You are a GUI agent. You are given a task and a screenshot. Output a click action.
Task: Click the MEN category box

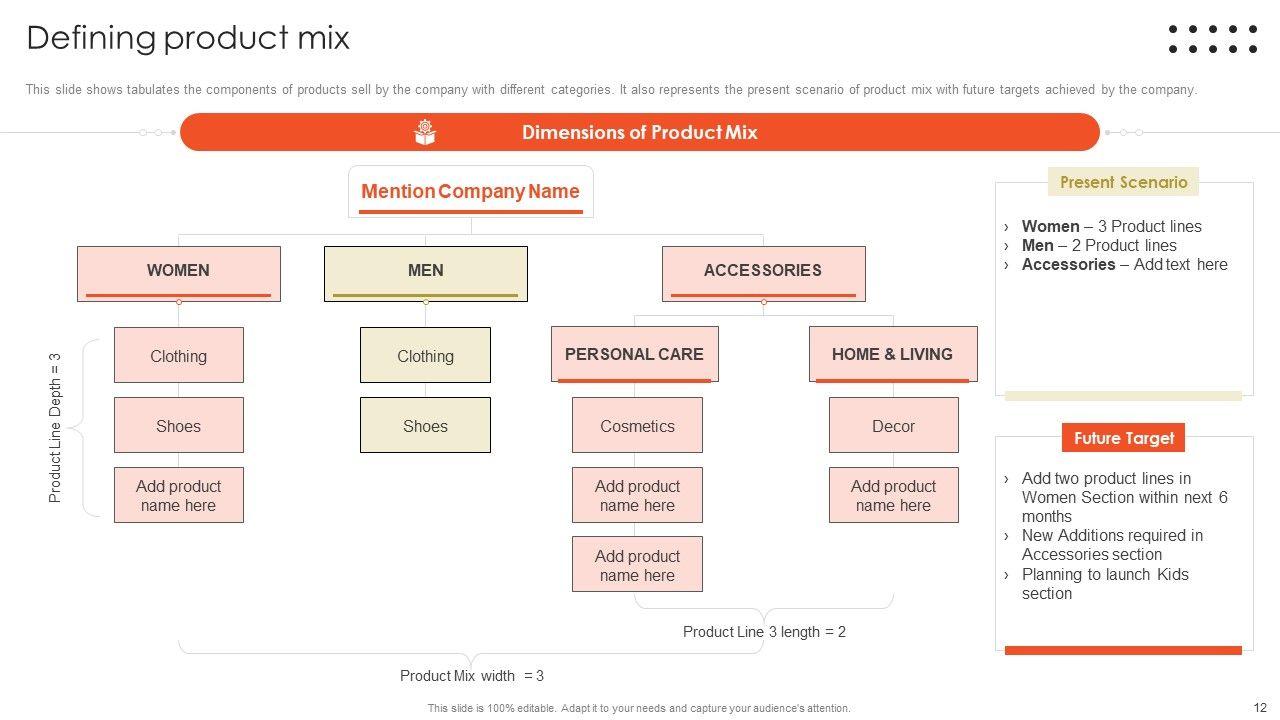425,272
